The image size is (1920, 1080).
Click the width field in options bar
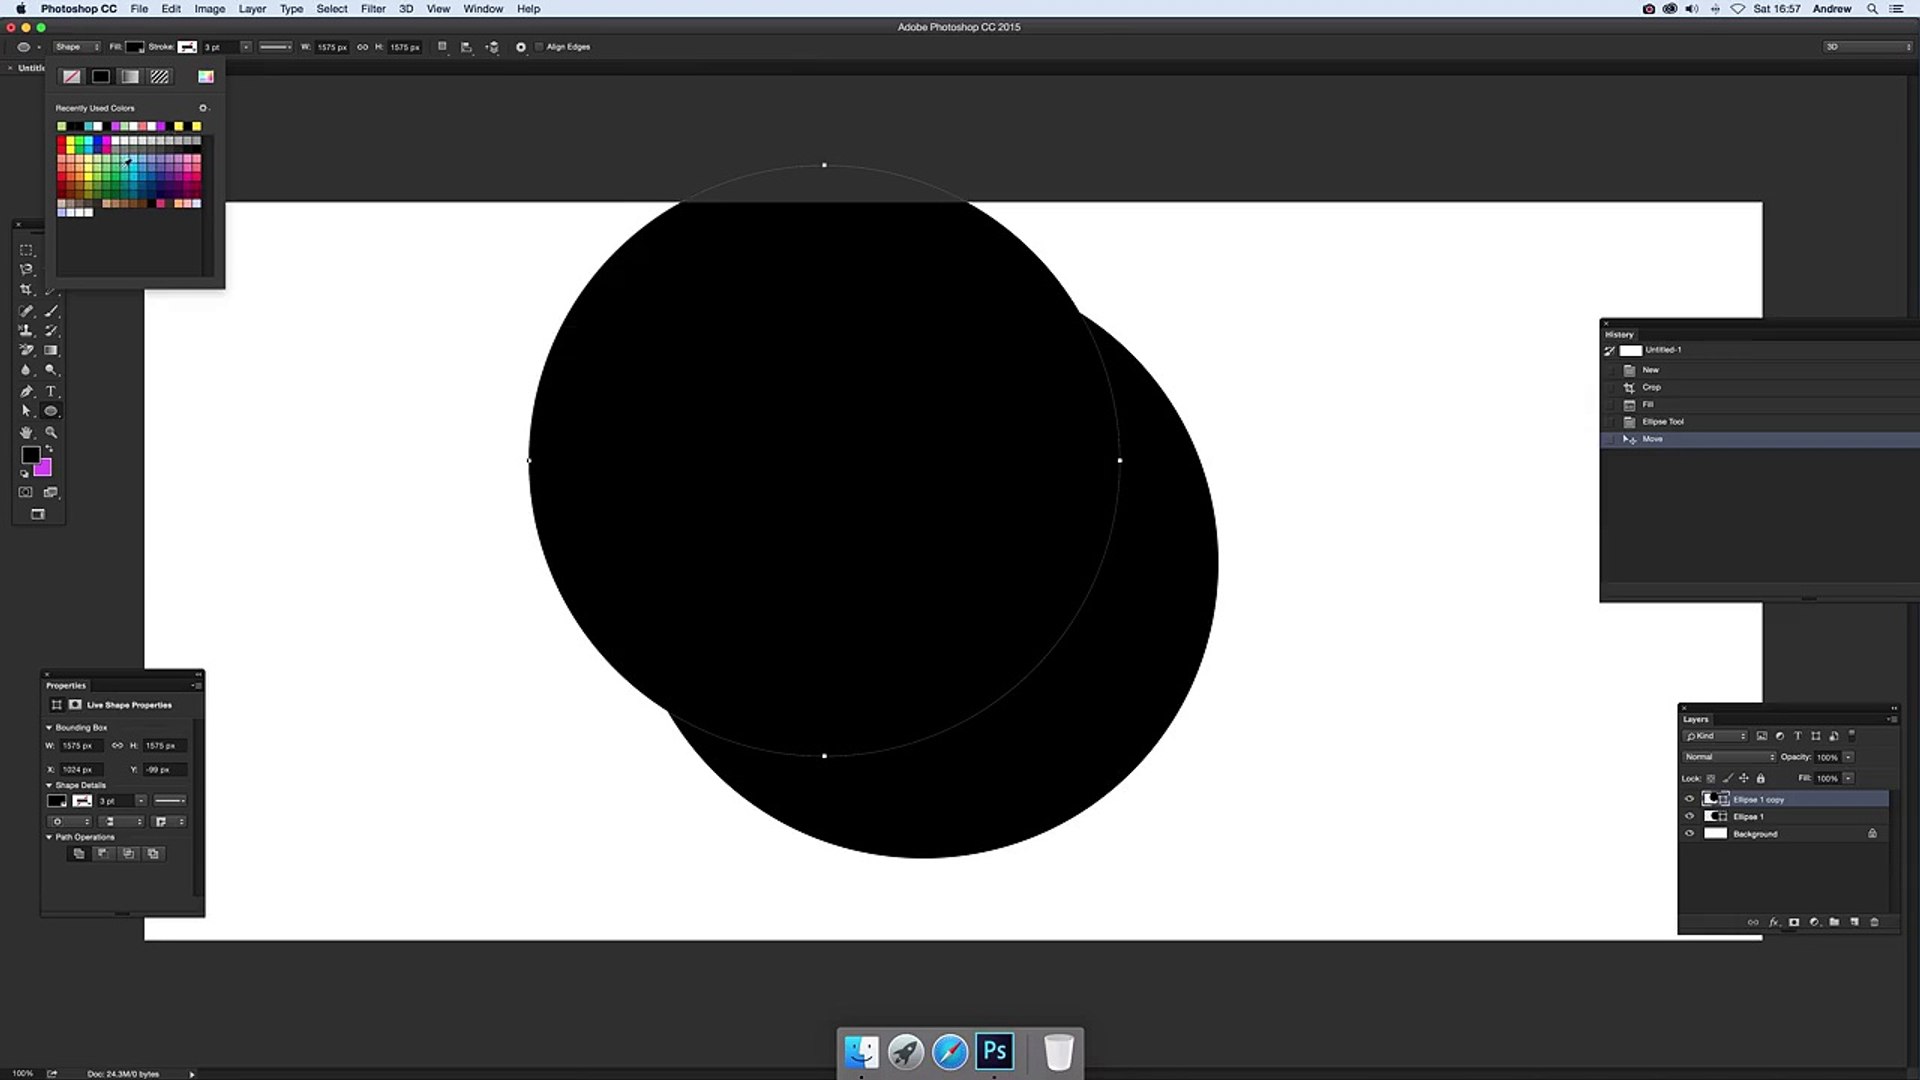332,47
